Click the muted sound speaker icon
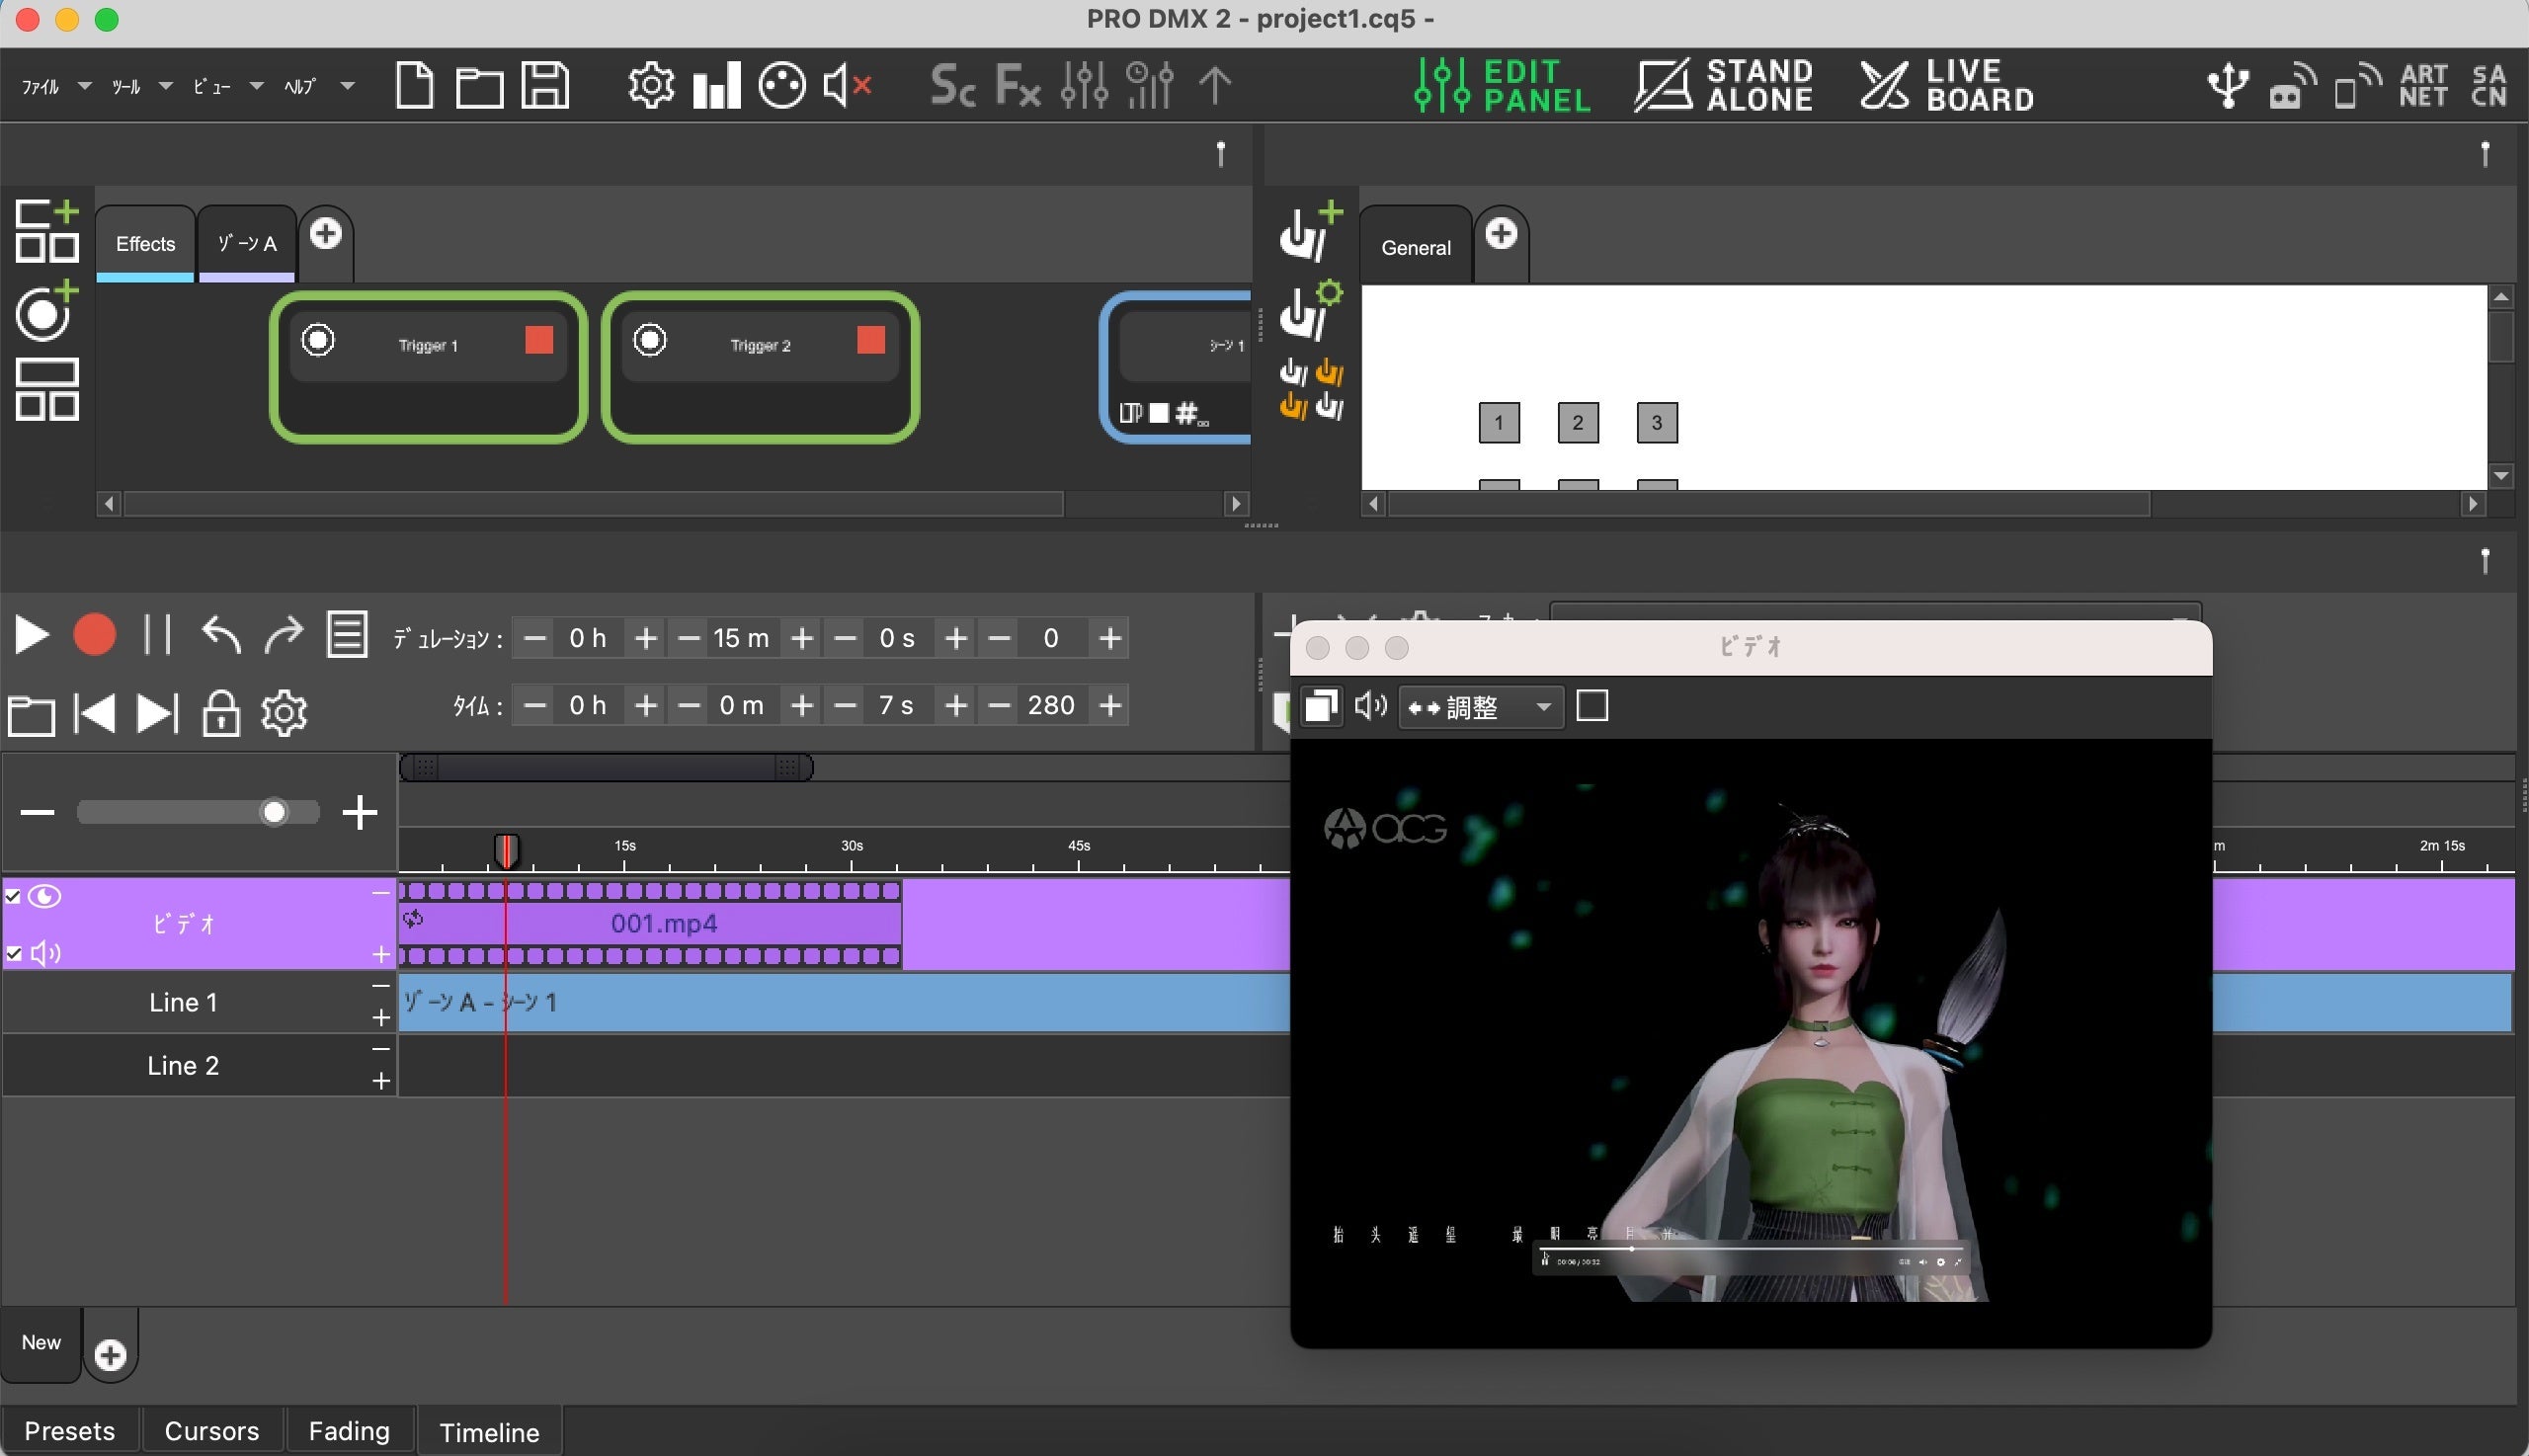Viewport: 2529px width, 1456px height. click(846, 85)
